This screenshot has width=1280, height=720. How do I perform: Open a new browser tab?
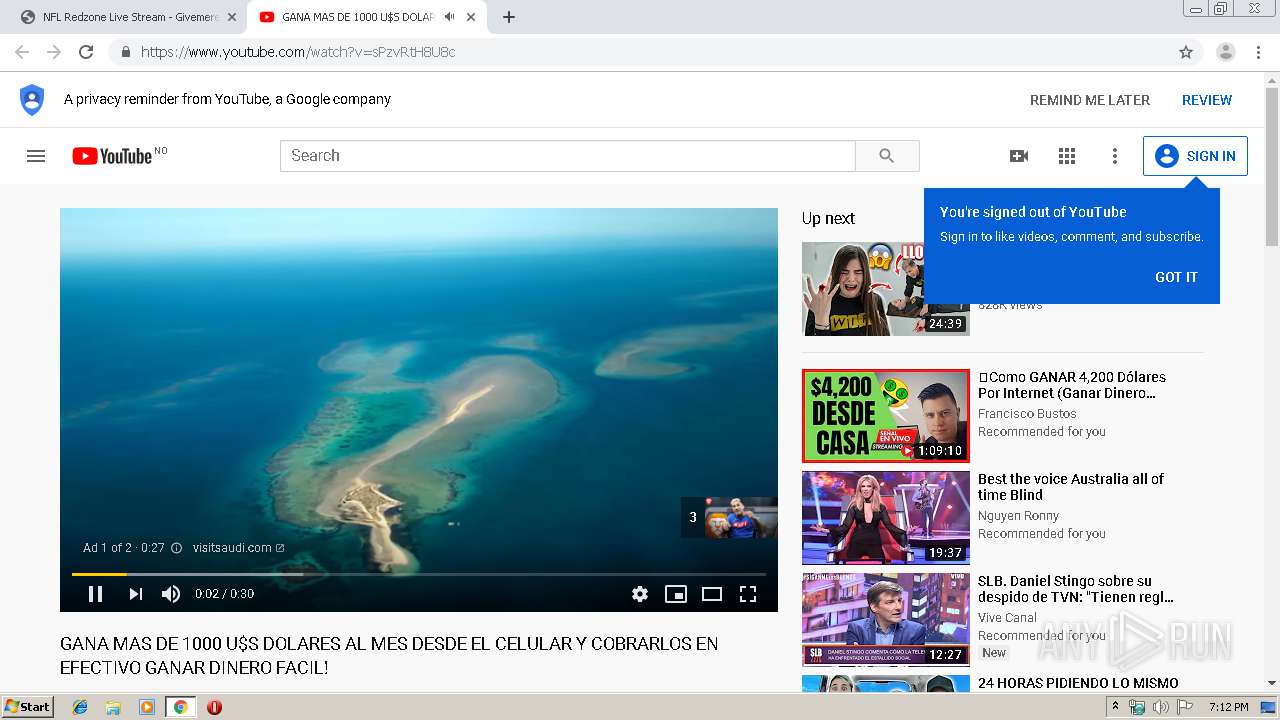[509, 17]
